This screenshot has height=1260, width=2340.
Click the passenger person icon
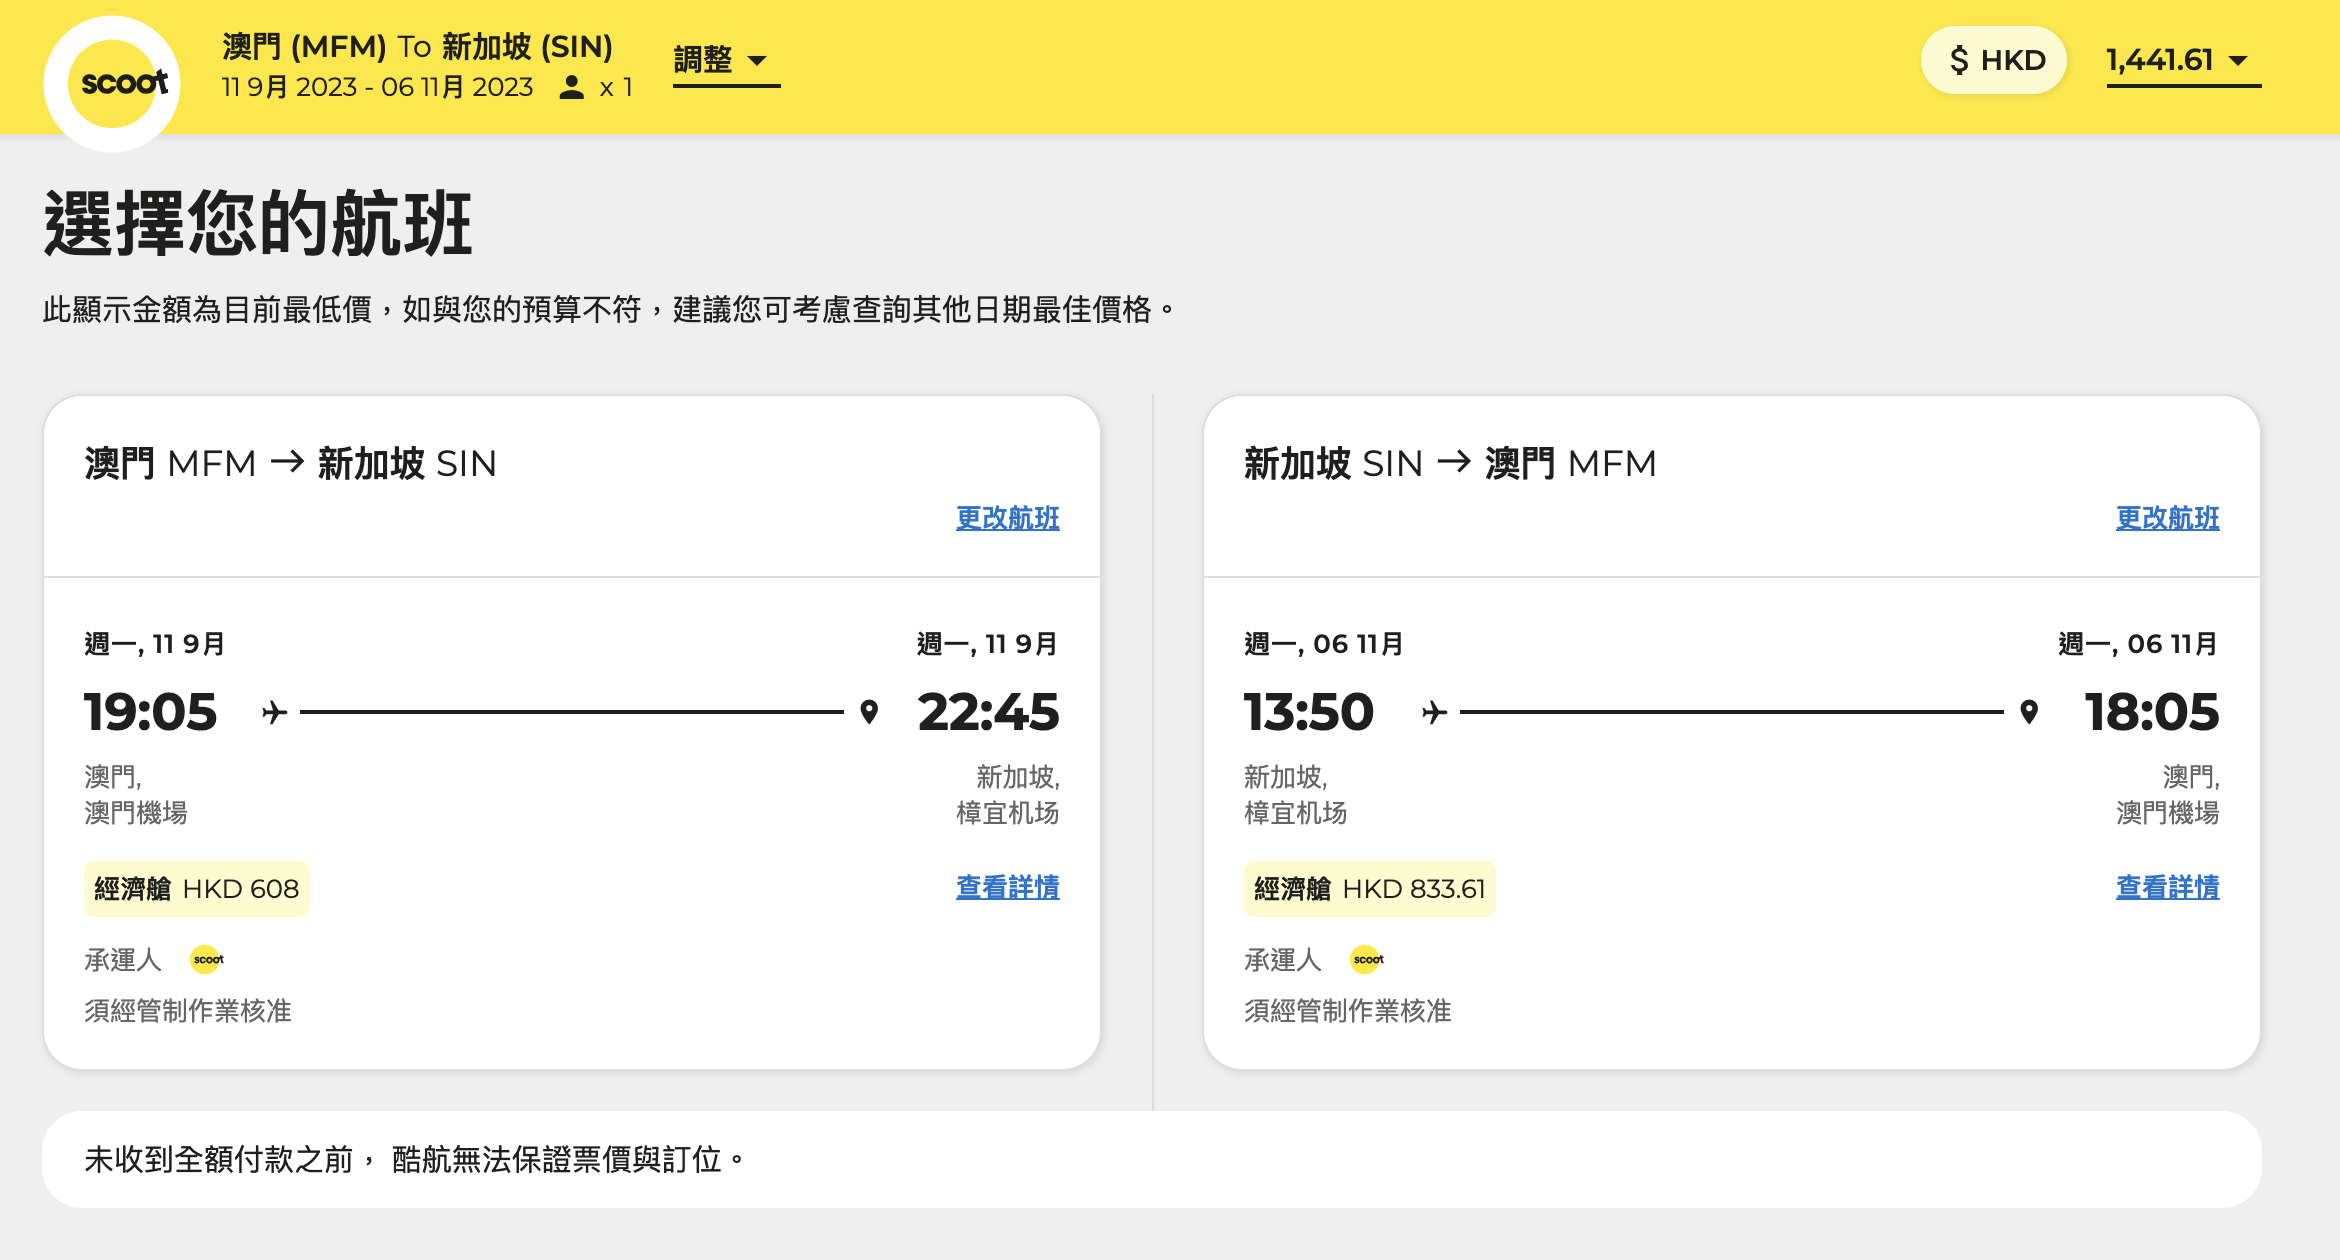click(x=571, y=87)
